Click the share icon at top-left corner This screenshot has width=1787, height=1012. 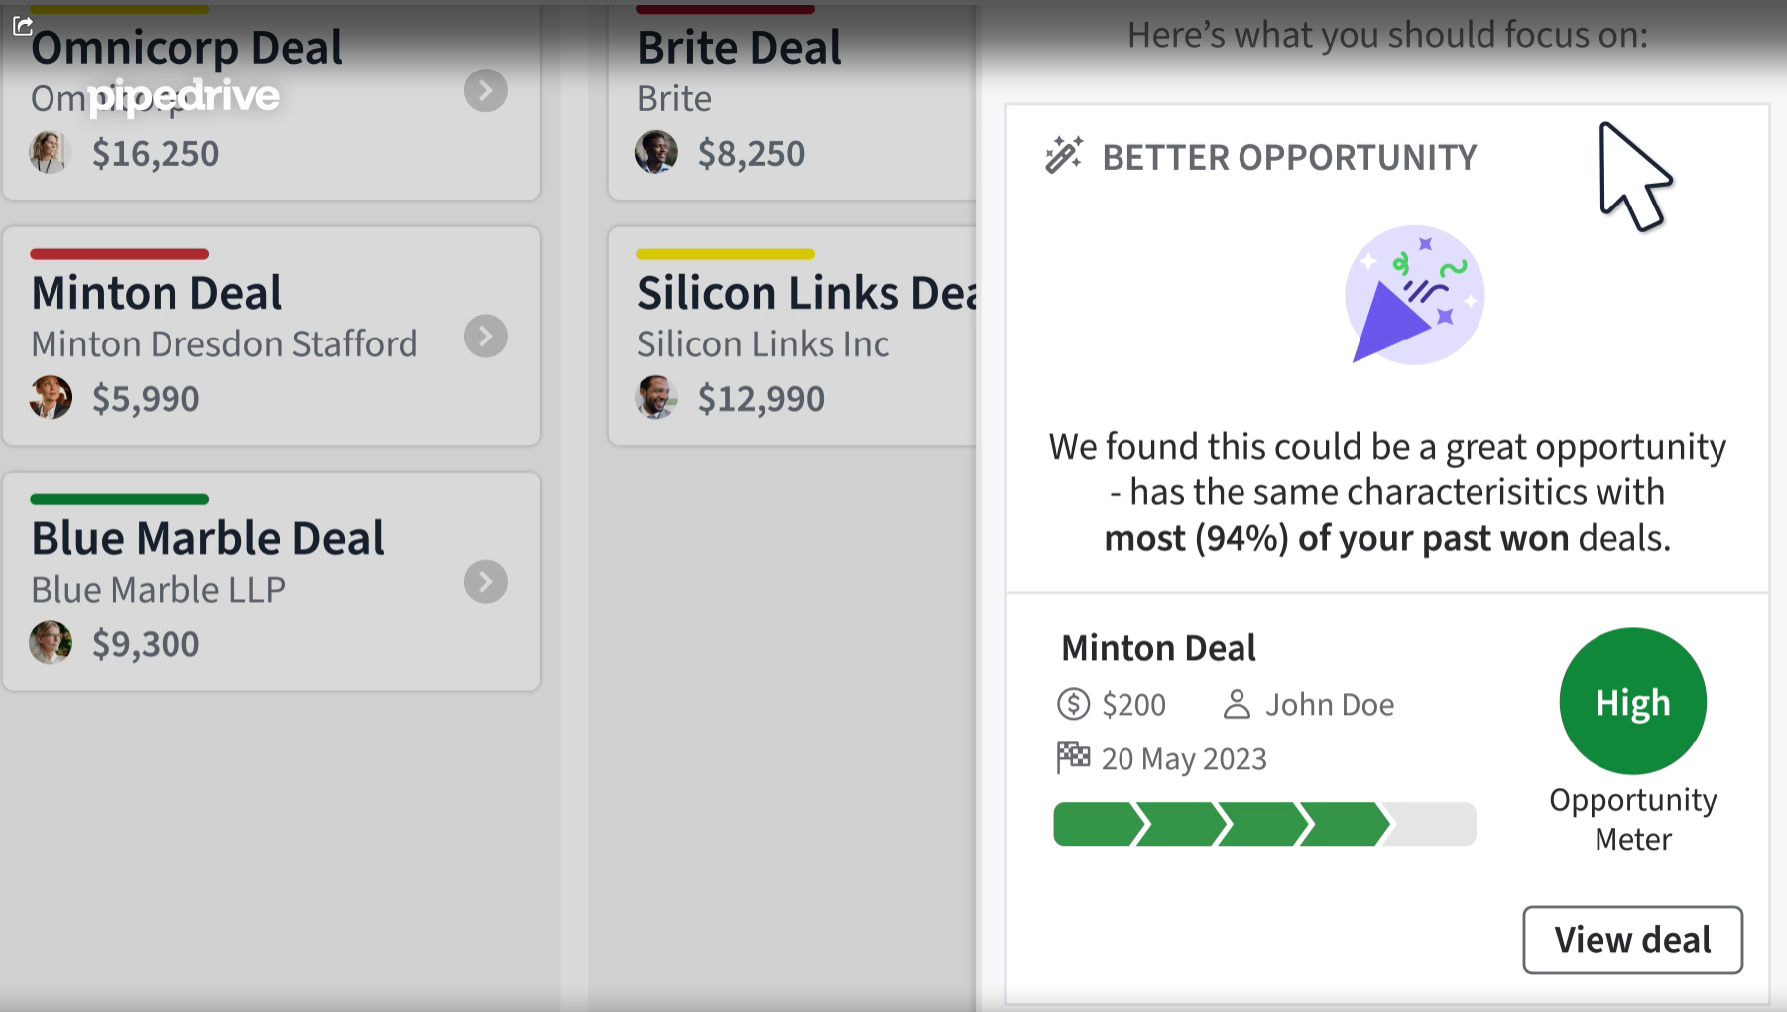click(23, 25)
